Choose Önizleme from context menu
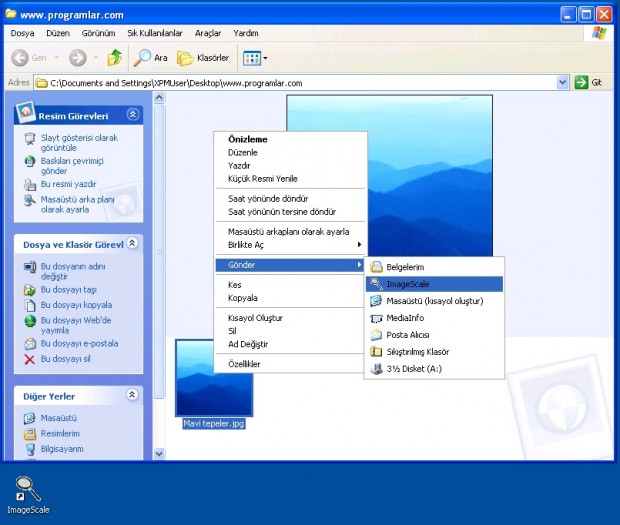This screenshot has height=525, width=620. [291, 139]
